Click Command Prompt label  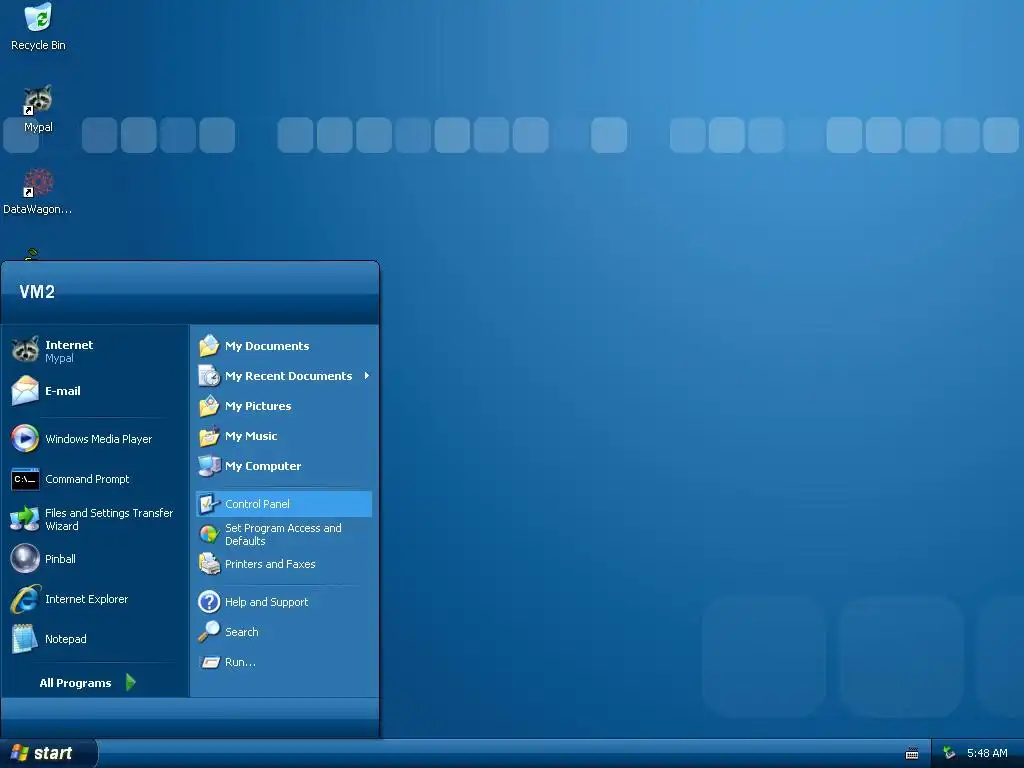pyautogui.click(x=88, y=479)
